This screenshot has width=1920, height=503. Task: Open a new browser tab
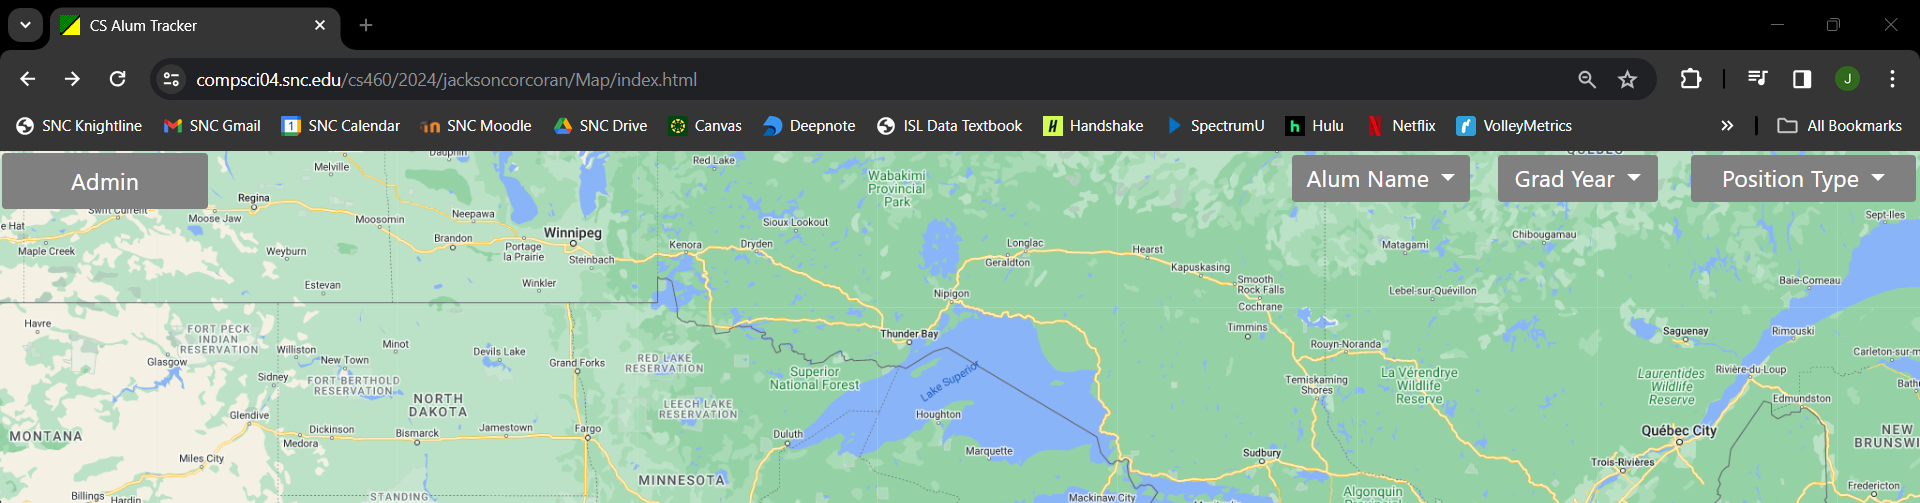click(x=366, y=26)
